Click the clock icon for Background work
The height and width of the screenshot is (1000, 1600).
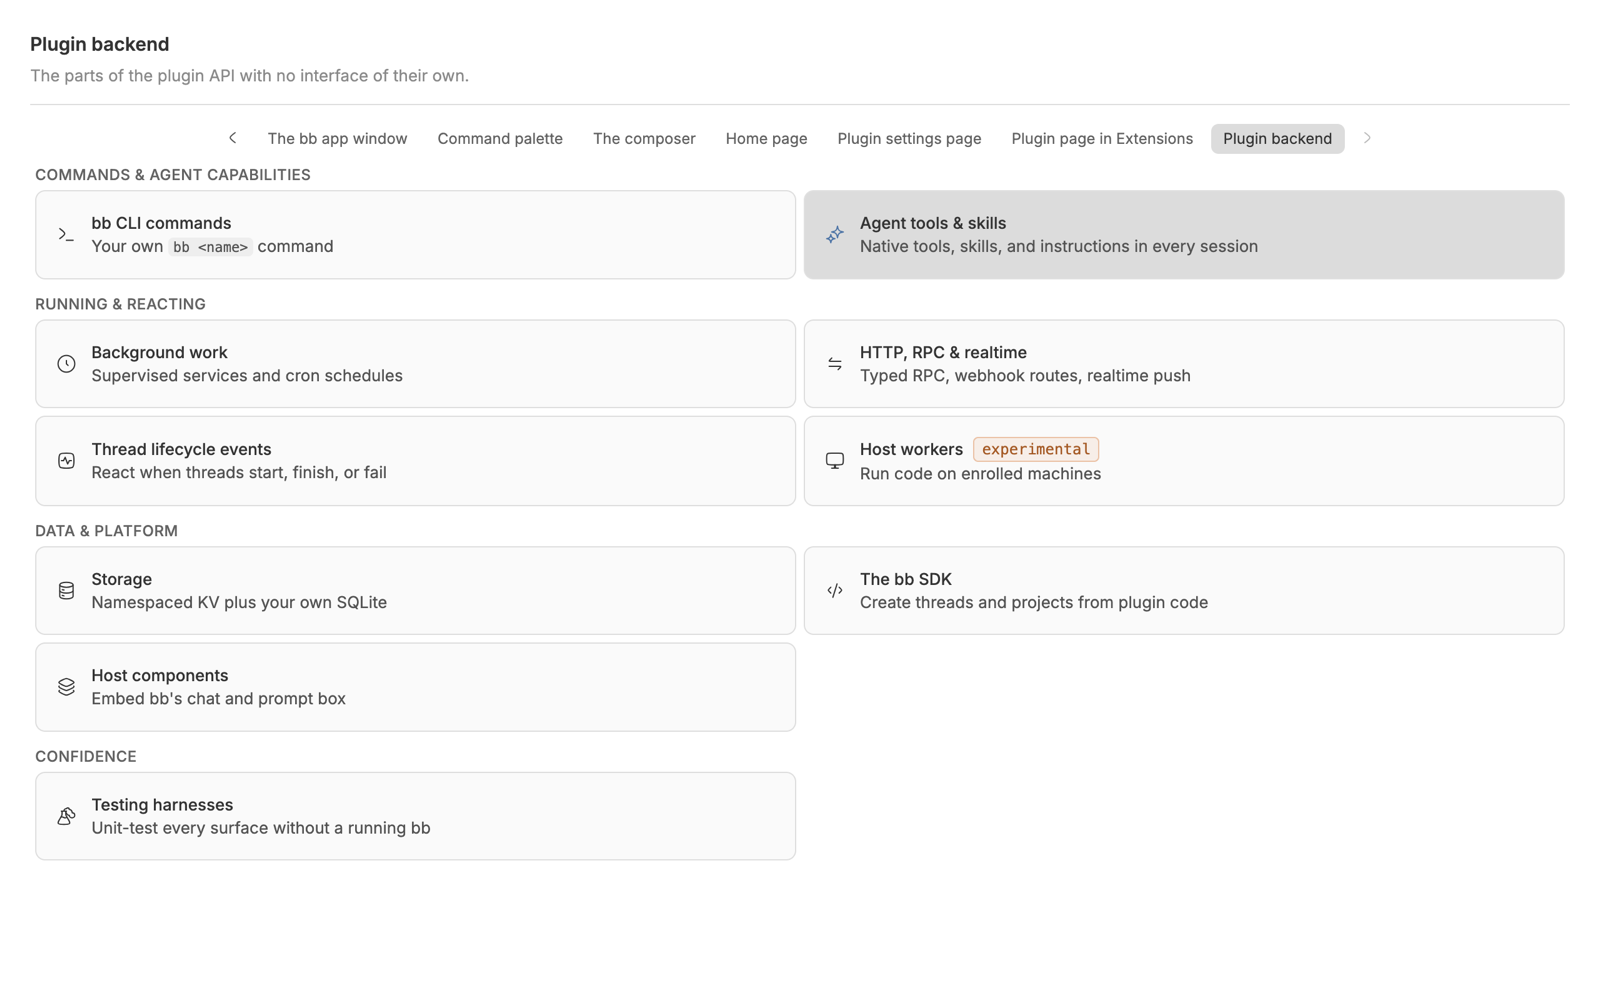66,364
